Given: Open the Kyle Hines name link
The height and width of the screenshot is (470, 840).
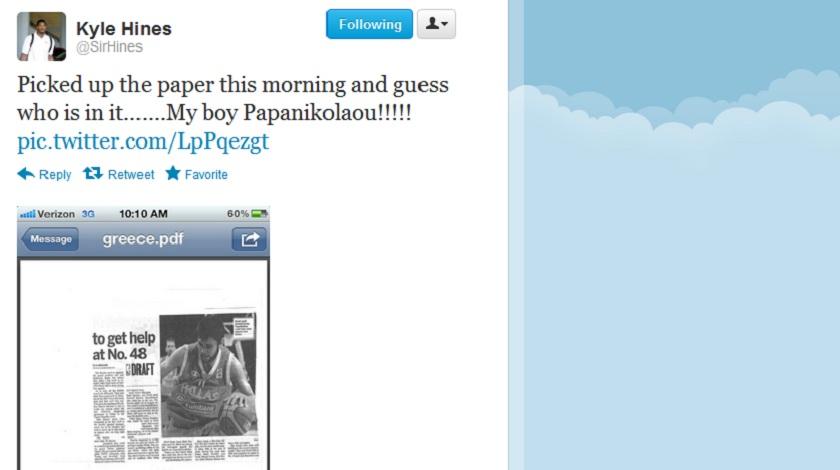Looking at the screenshot, I should (124, 28).
